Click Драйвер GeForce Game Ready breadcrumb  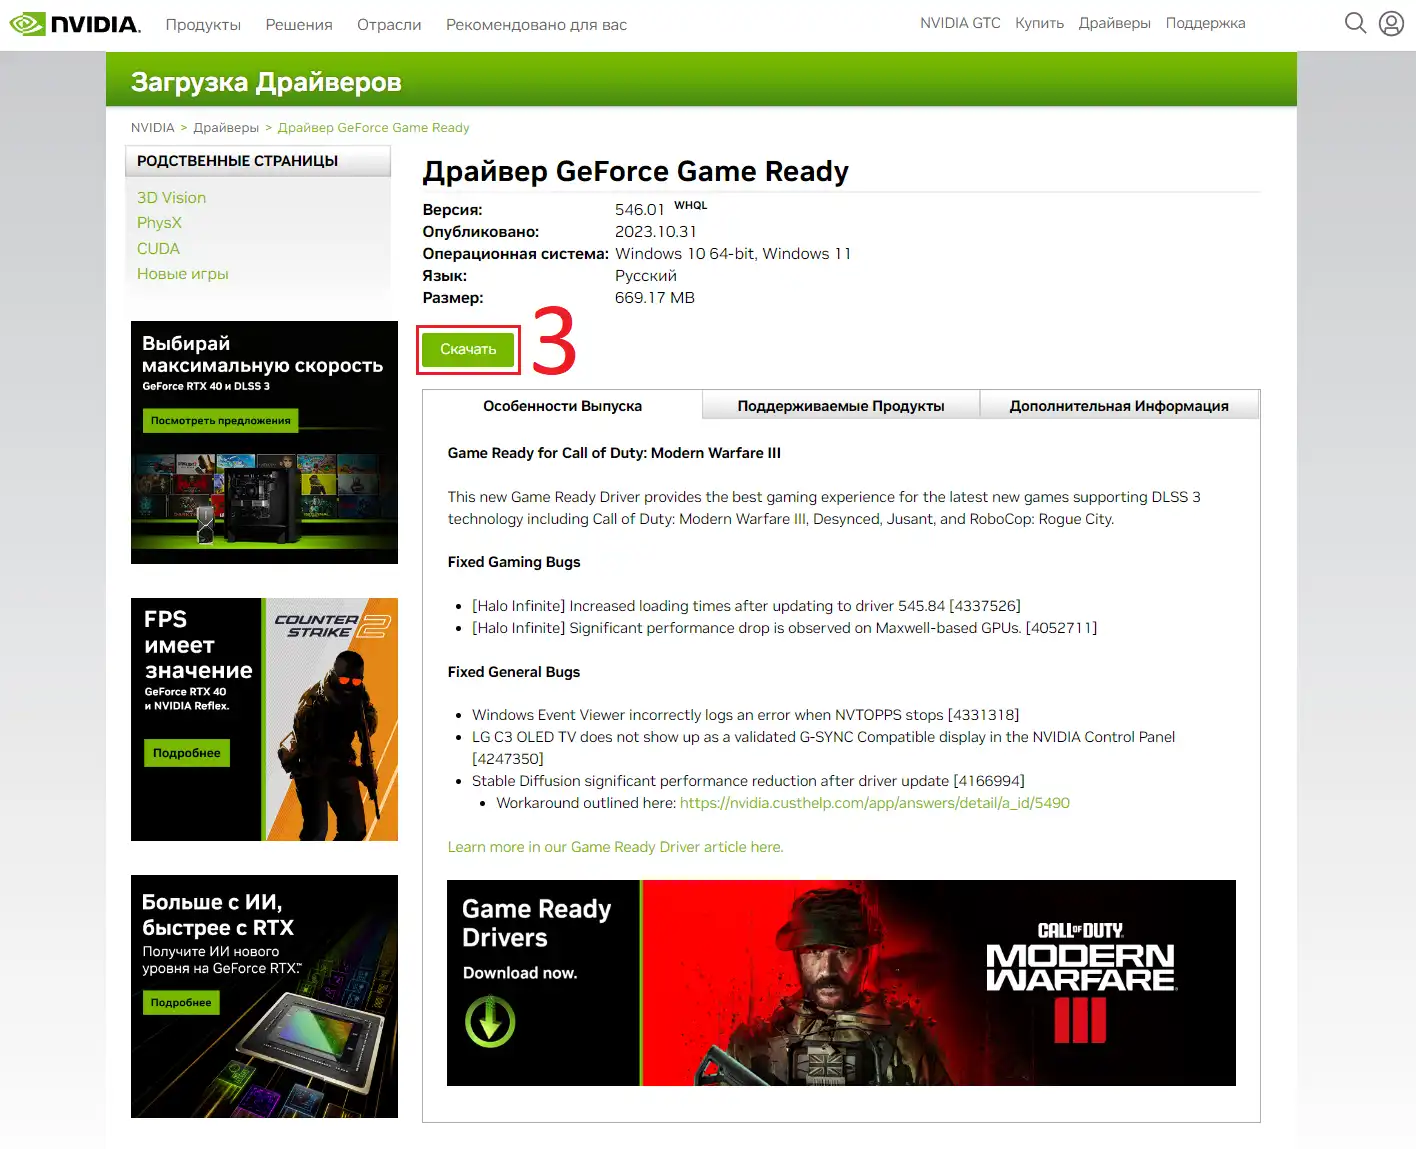pyautogui.click(x=373, y=128)
